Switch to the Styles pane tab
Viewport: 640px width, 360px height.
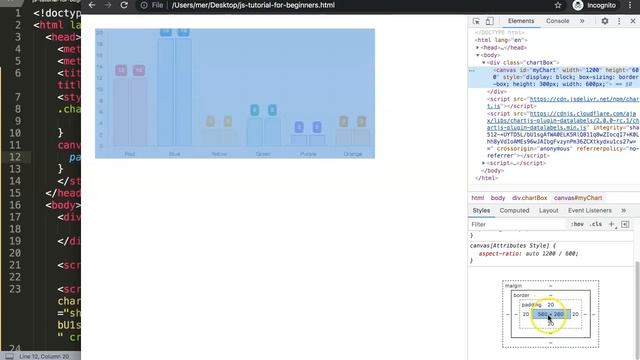tap(481, 211)
